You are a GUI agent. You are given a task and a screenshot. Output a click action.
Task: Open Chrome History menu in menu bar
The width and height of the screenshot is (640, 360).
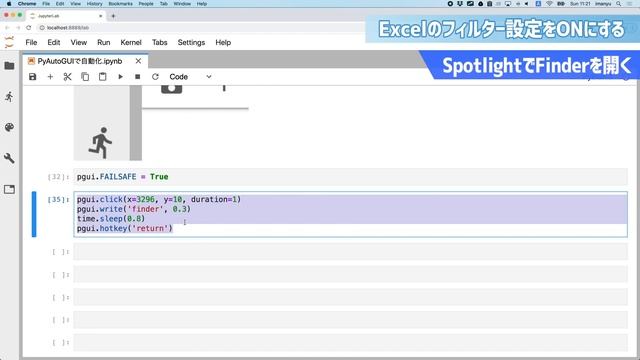[94, 4]
